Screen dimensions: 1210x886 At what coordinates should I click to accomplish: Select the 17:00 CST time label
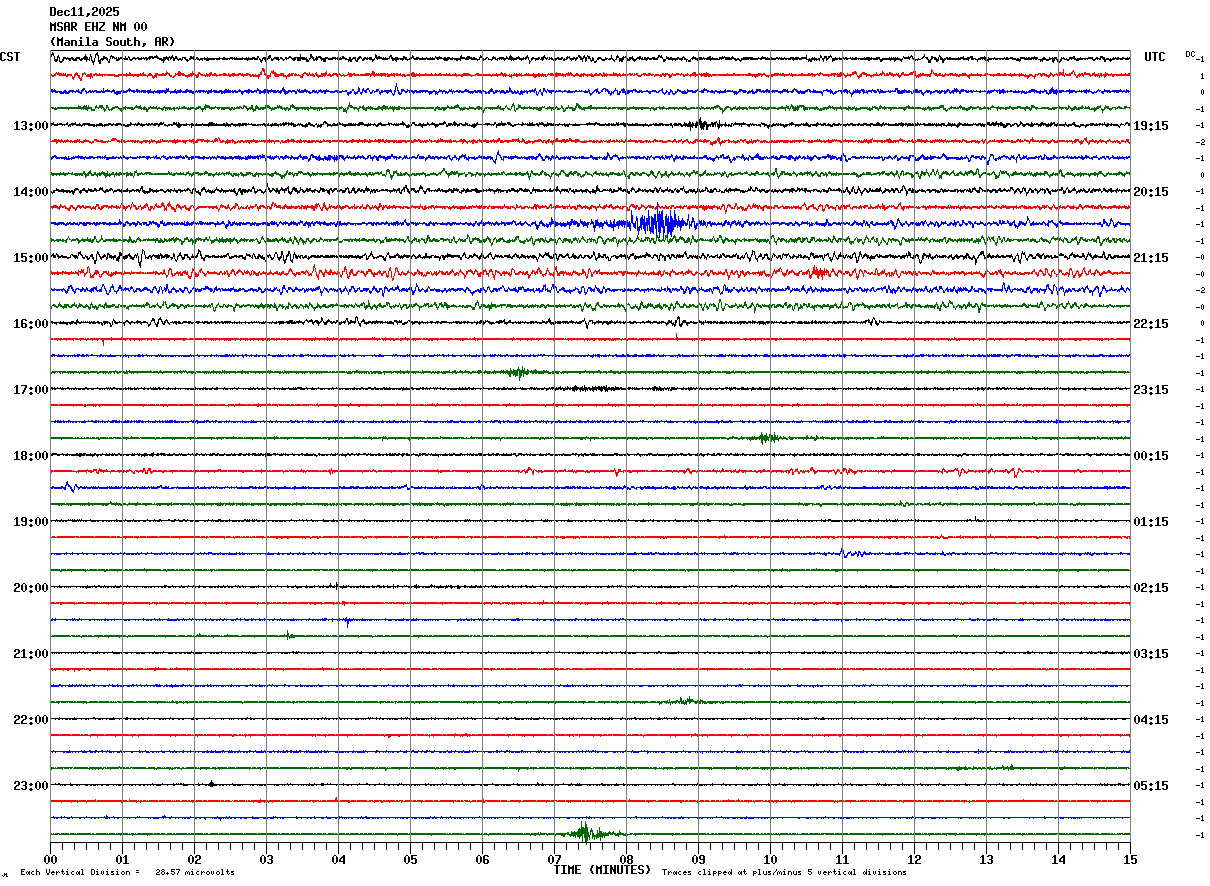click(x=30, y=390)
